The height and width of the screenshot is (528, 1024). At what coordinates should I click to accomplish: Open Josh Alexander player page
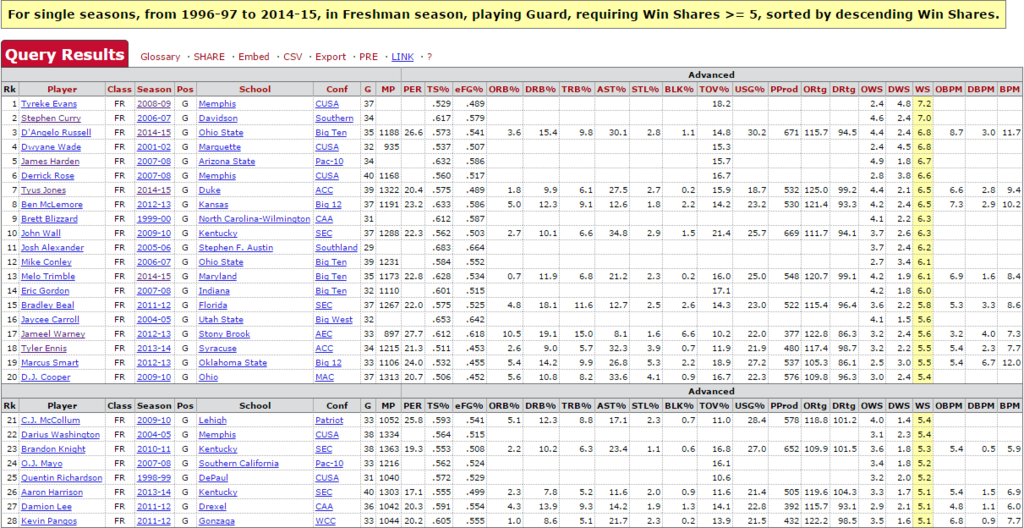52,248
